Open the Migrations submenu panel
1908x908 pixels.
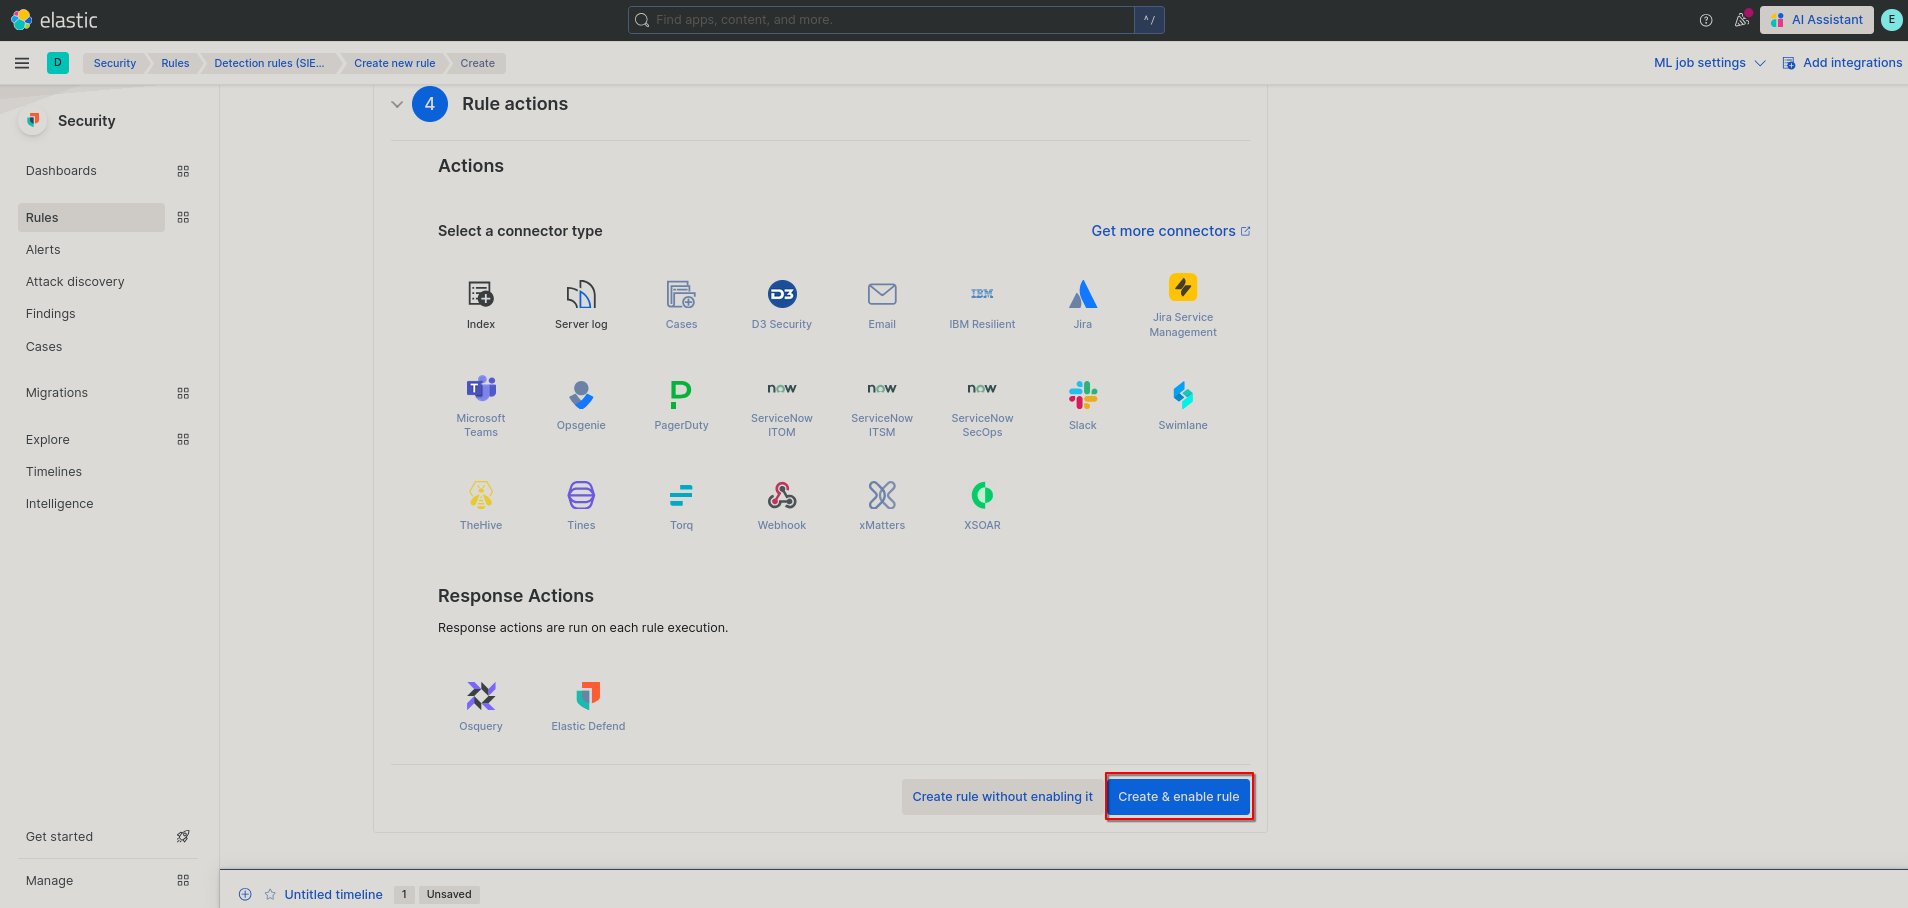pyautogui.click(x=183, y=393)
